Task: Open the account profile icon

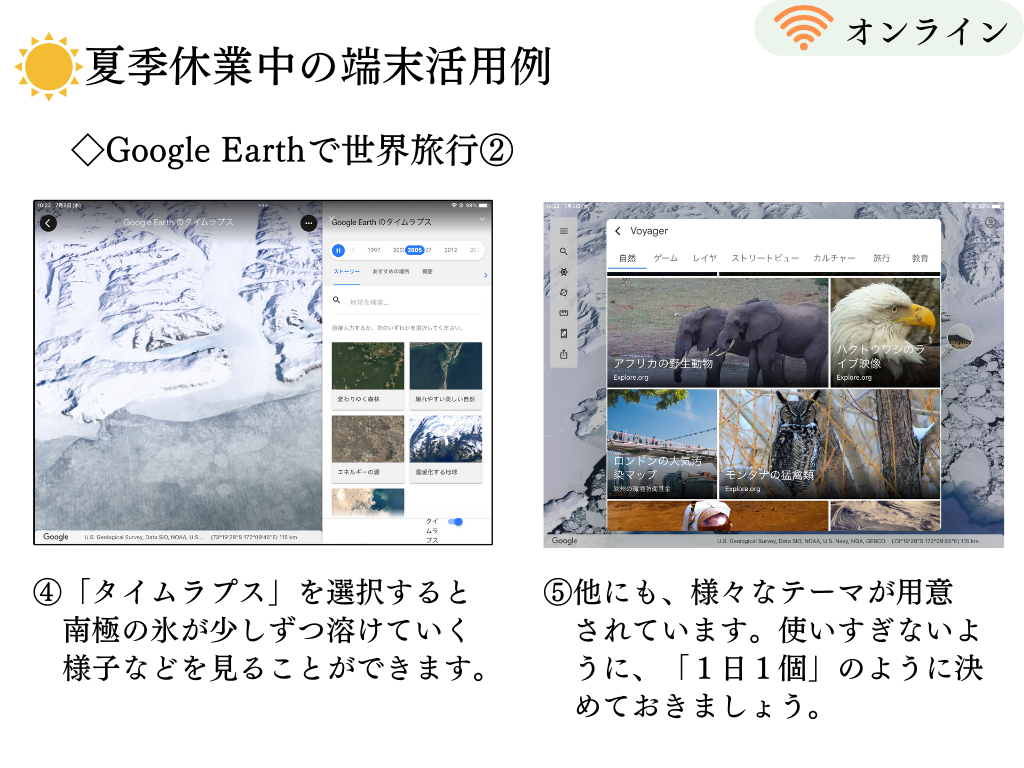Action: [991, 223]
